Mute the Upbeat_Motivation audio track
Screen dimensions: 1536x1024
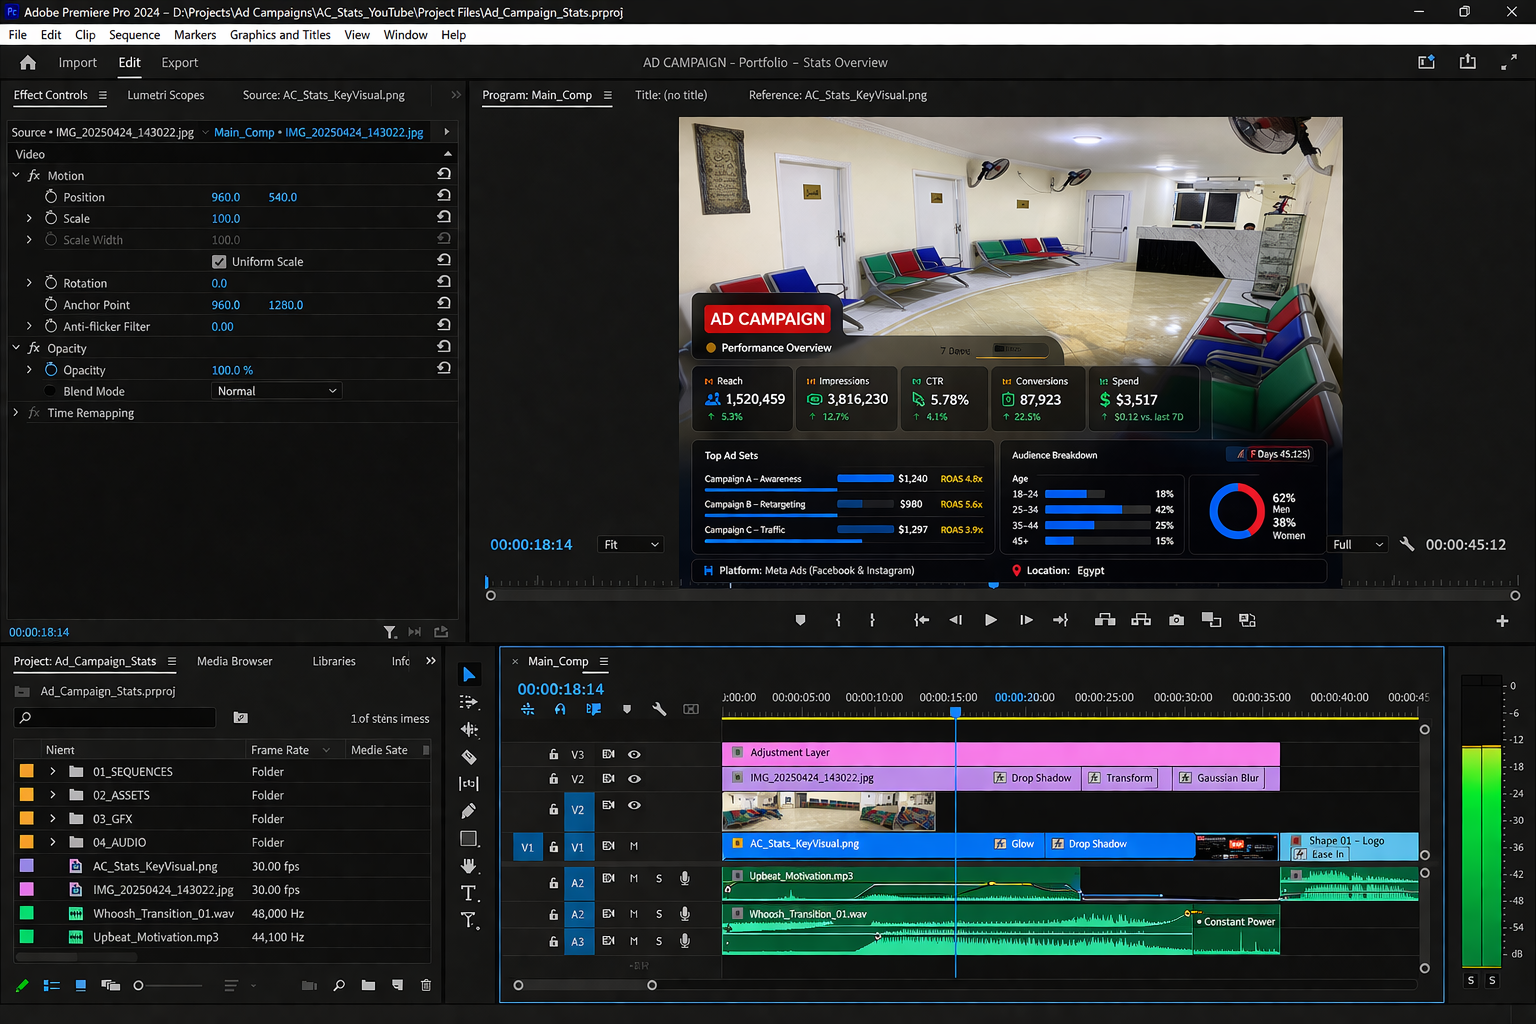pyautogui.click(x=634, y=879)
